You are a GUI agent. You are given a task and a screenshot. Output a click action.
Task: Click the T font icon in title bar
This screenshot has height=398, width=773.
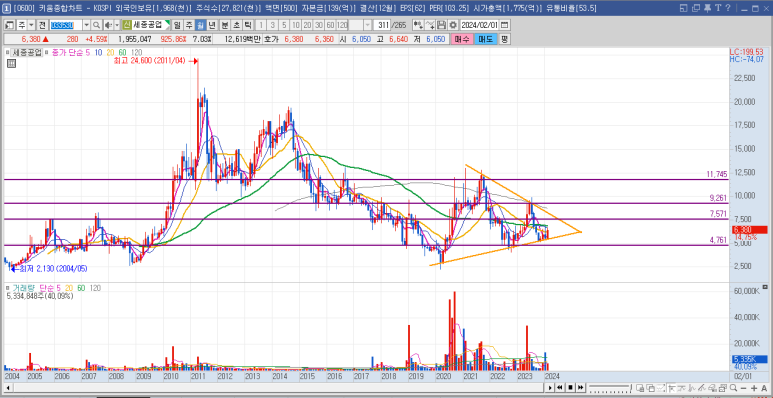tap(717, 8)
